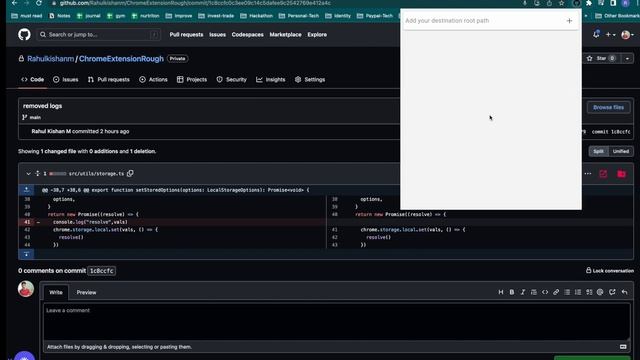Switch to the comment Preview tab
The width and height of the screenshot is (640, 360).
[x=87, y=293]
